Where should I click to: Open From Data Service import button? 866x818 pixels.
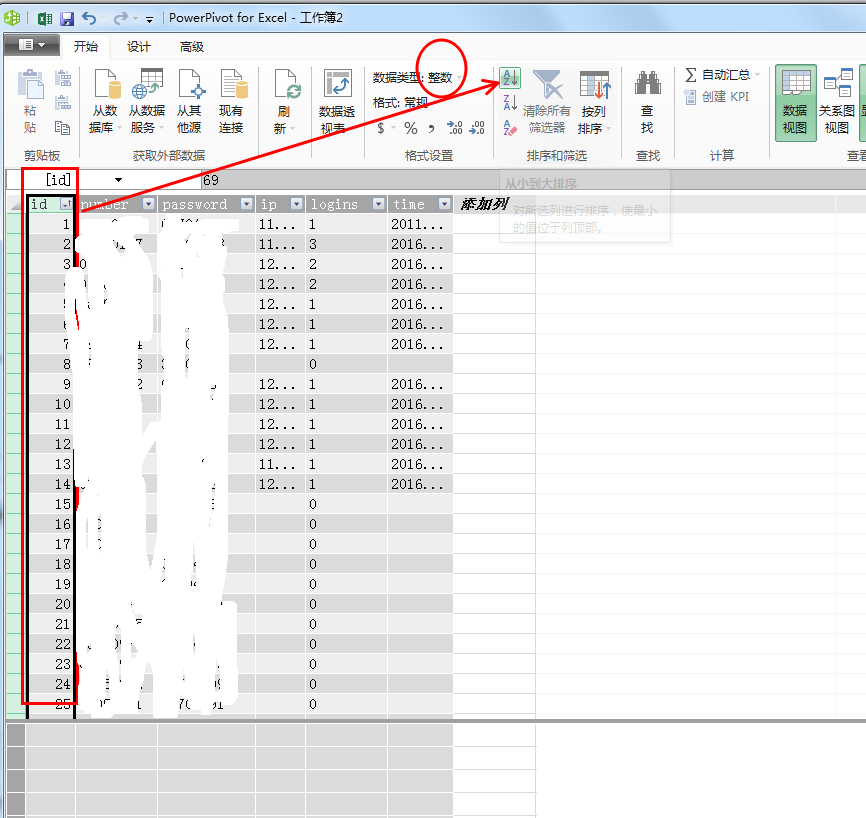pos(147,102)
